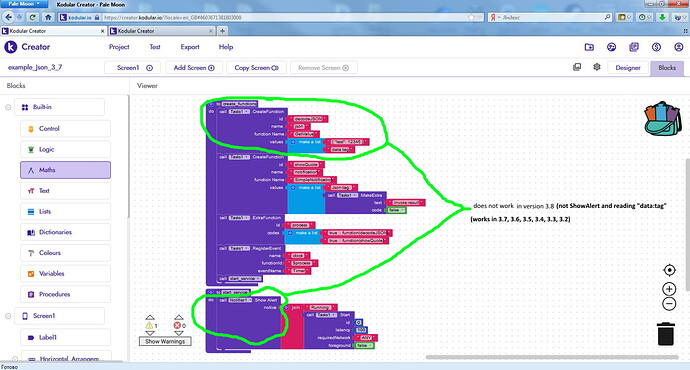Open the Pale Moon application menu

(x=24, y=4)
